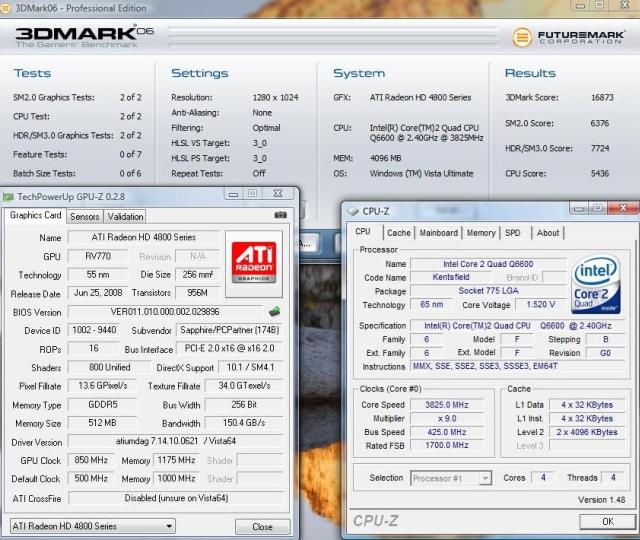
Task: Select the CPU tab in CPU-Z
Action: coord(363,231)
